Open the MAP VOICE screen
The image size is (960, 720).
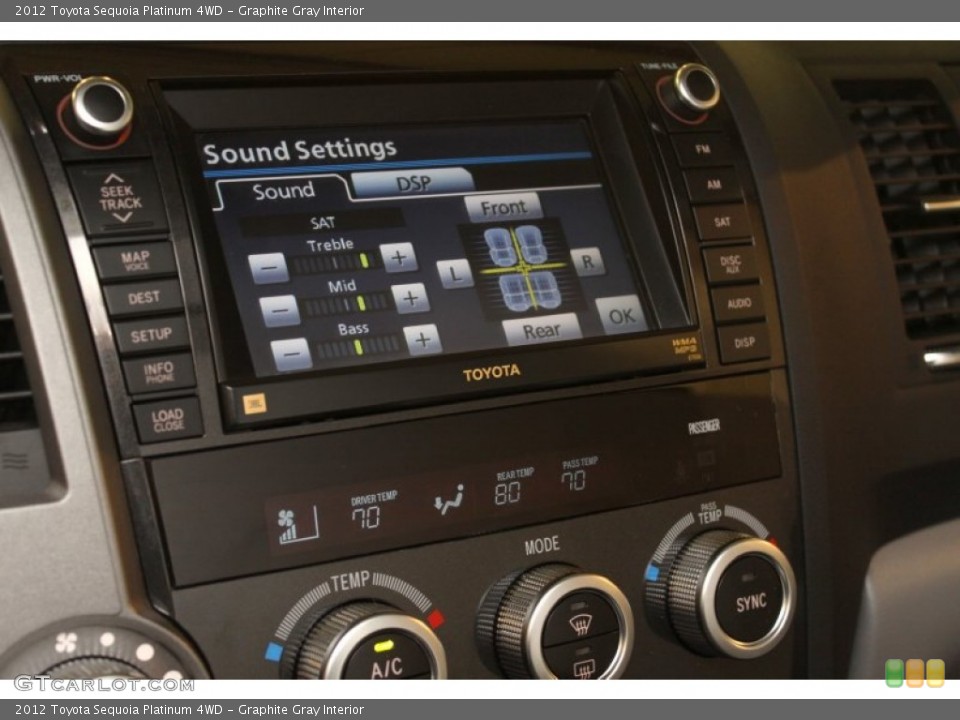[x=135, y=260]
